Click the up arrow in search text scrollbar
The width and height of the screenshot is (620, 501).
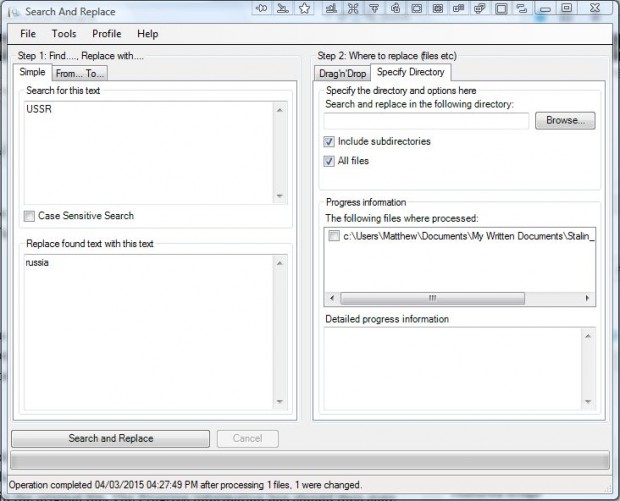280,110
